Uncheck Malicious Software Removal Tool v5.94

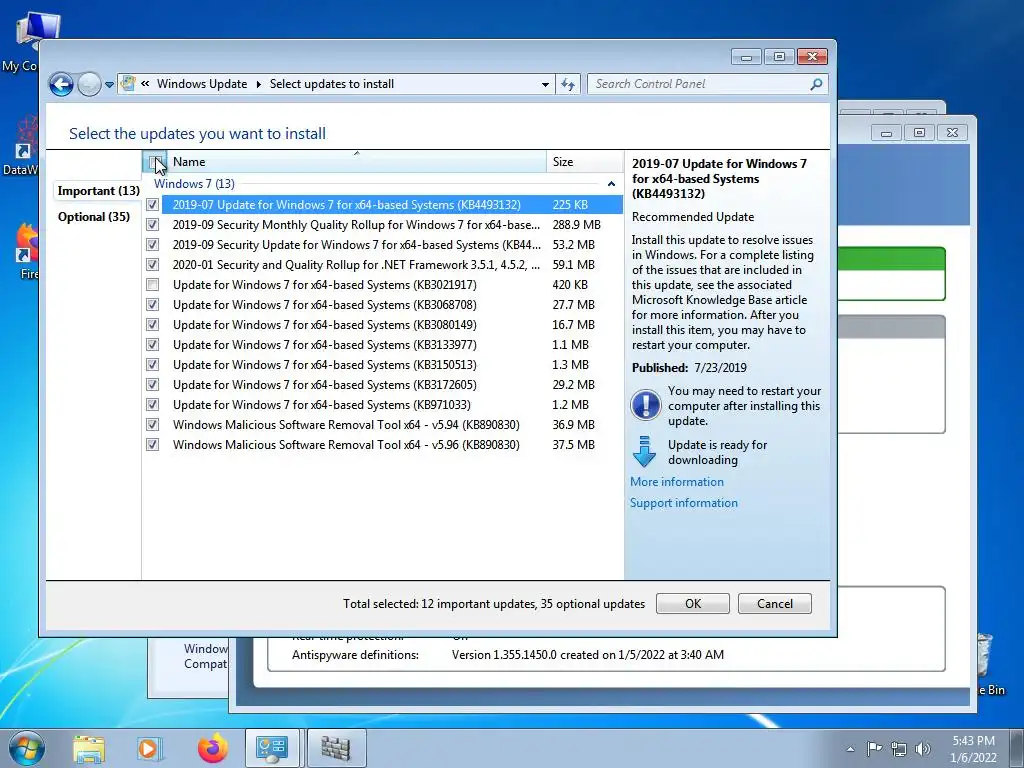(152, 424)
